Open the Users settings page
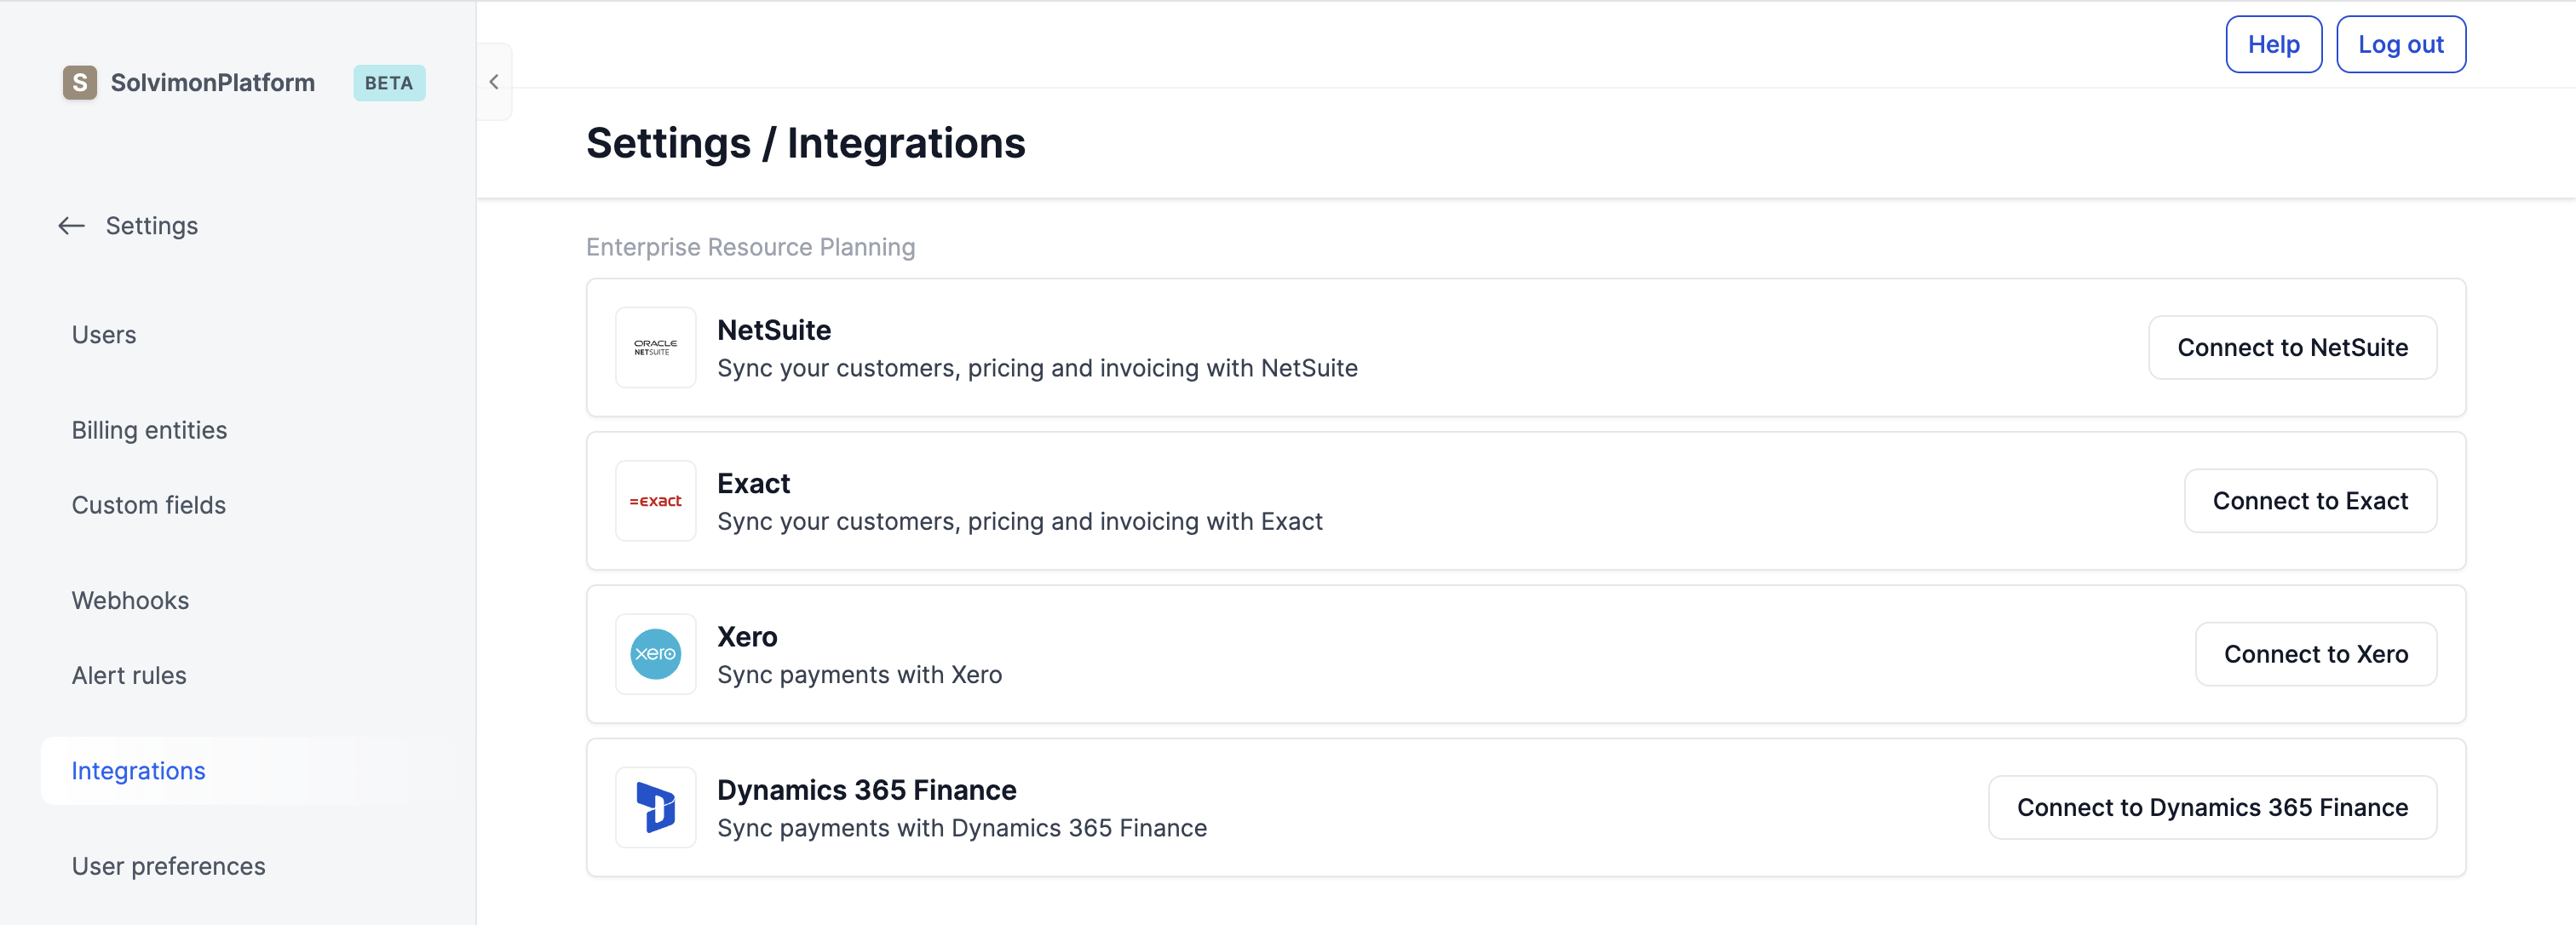This screenshot has width=2576, height=925. pyautogui.click(x=104, y=335)
